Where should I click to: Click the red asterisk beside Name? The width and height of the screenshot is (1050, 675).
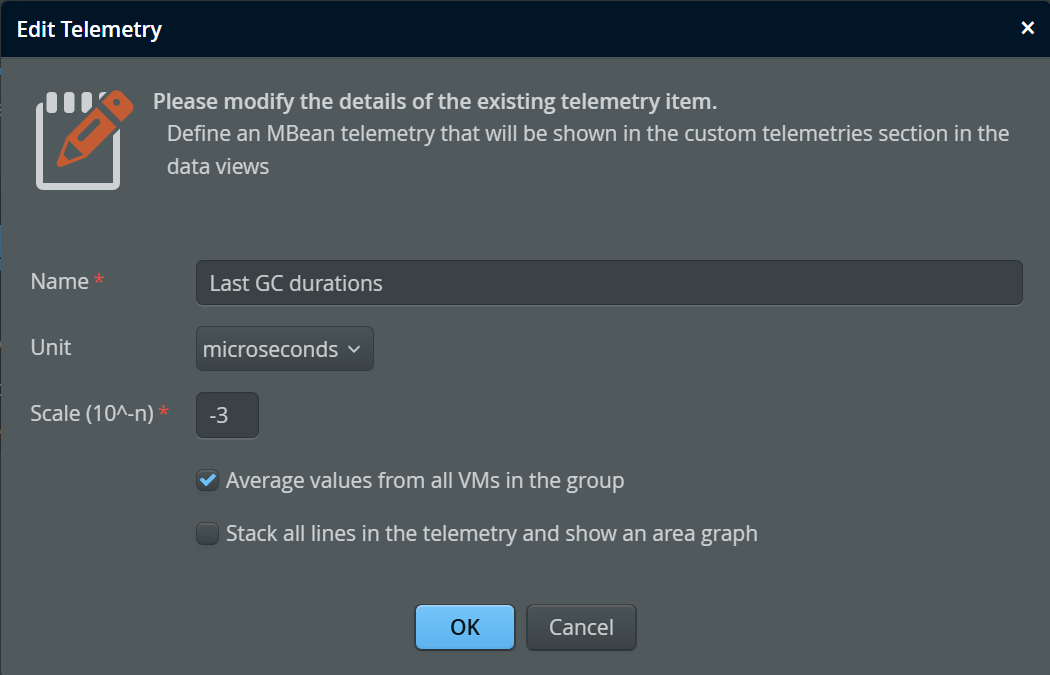(x=99, y=283)
